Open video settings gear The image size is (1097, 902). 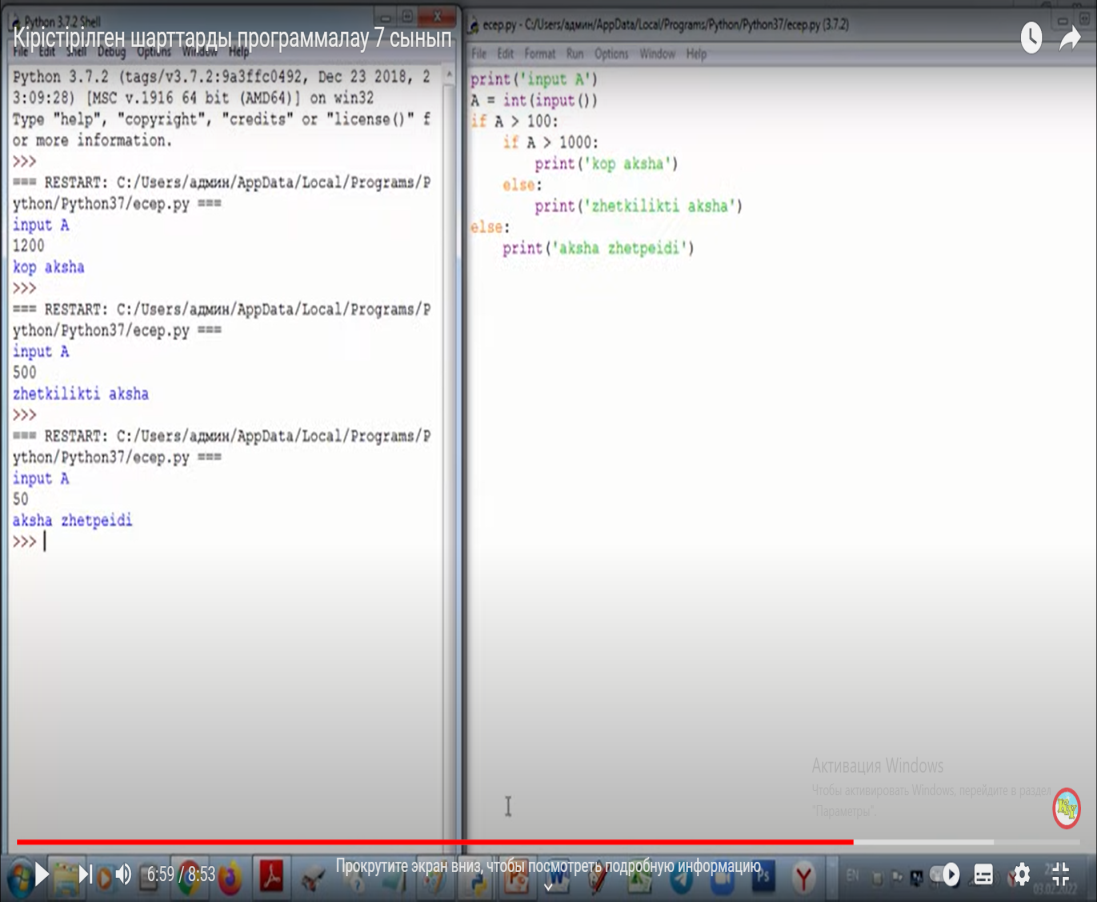(x=1021, y=874)
